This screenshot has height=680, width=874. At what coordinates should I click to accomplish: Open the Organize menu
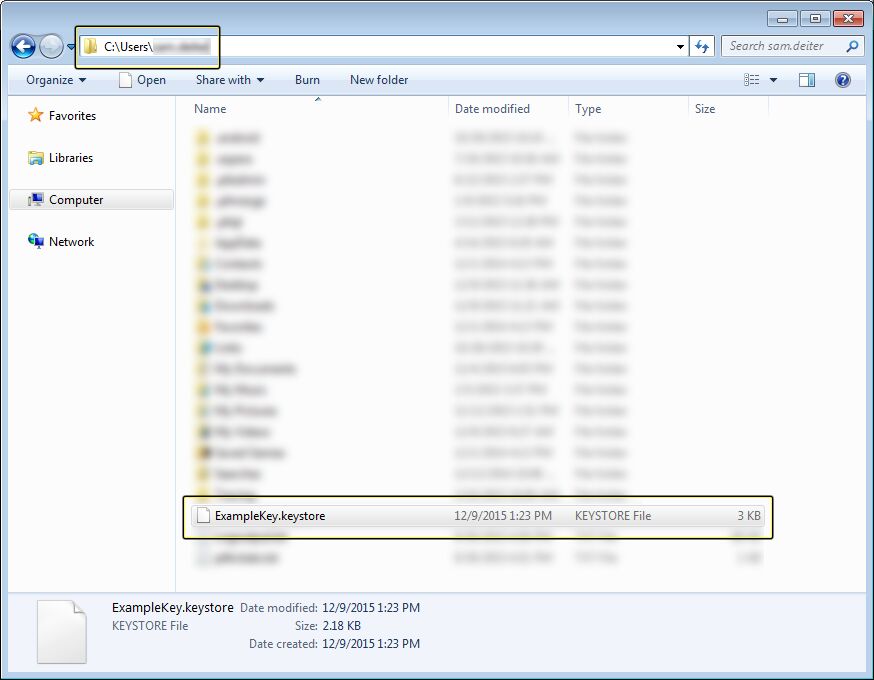coord(56,80)
